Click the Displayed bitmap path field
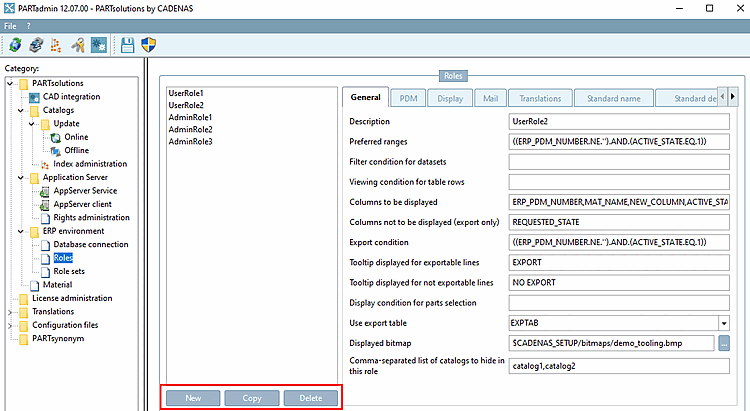750x411 pixels. tap(611, 343)
